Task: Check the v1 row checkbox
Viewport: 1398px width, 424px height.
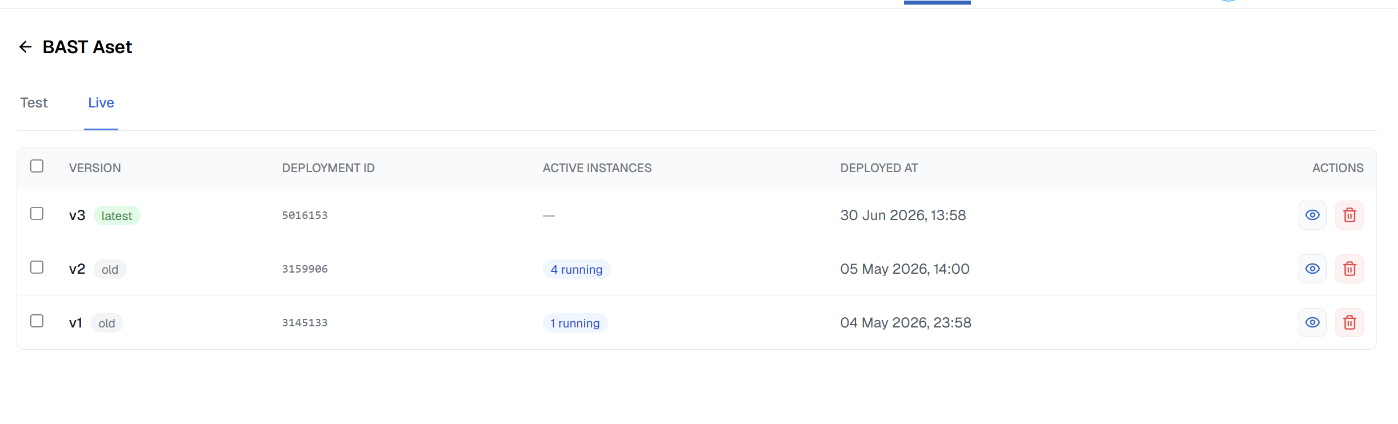Action: [x=37, y=321]
